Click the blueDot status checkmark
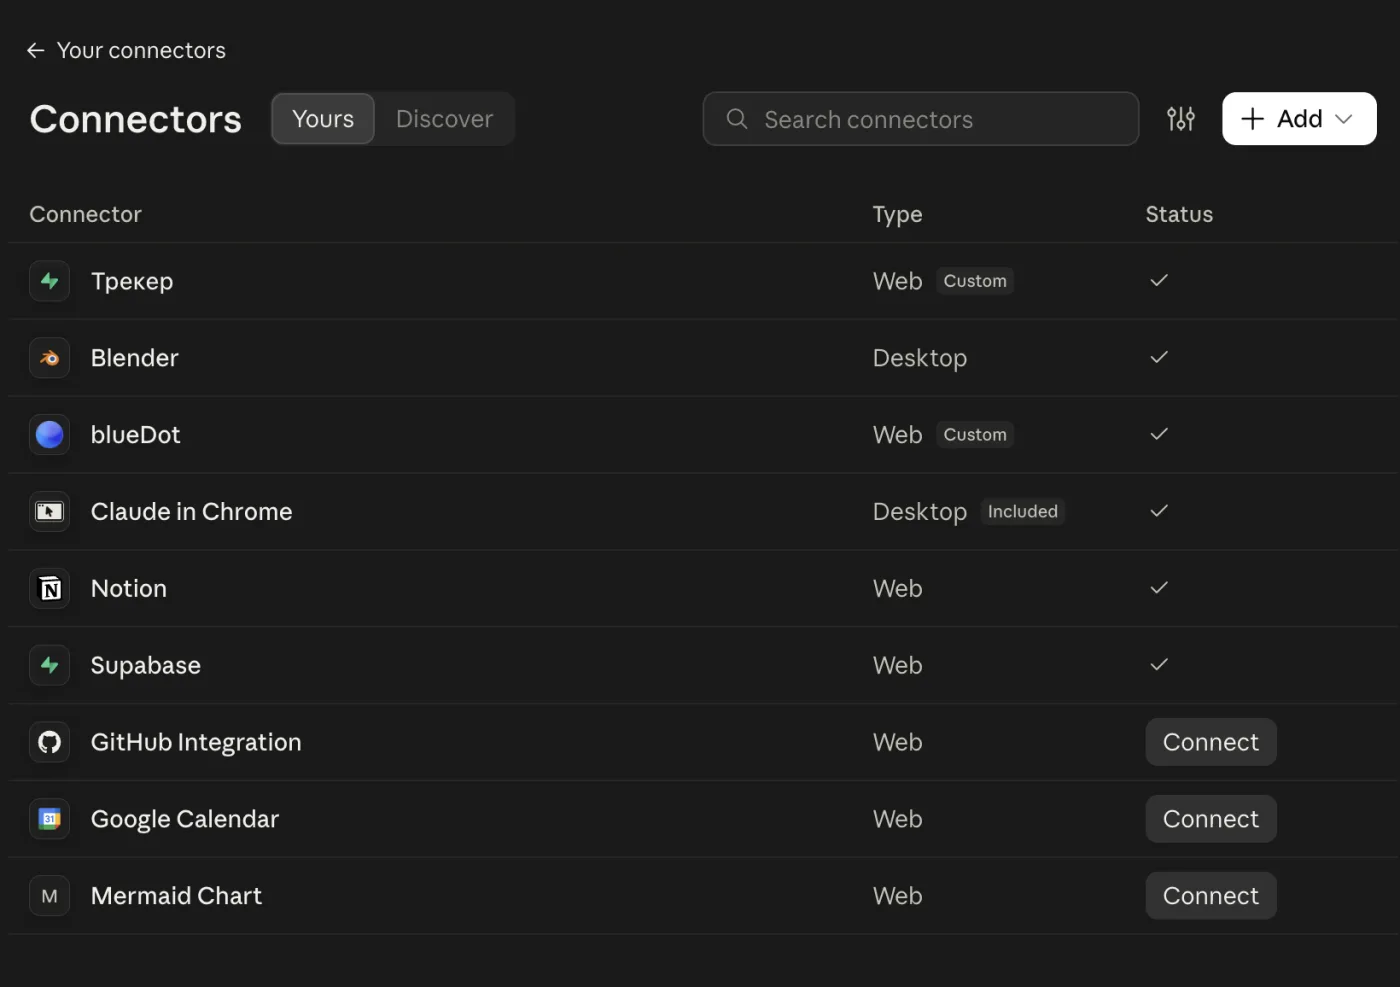 tap(1159, 434)
